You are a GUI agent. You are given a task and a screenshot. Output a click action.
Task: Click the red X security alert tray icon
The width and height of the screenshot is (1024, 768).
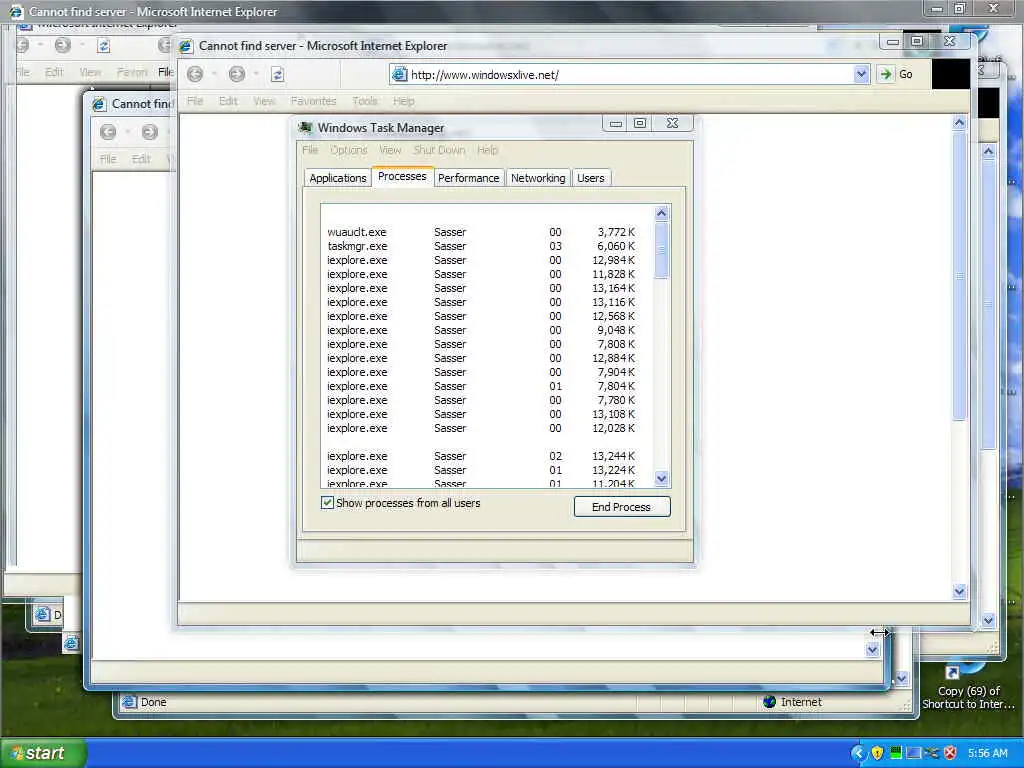[x=950, y=753]
